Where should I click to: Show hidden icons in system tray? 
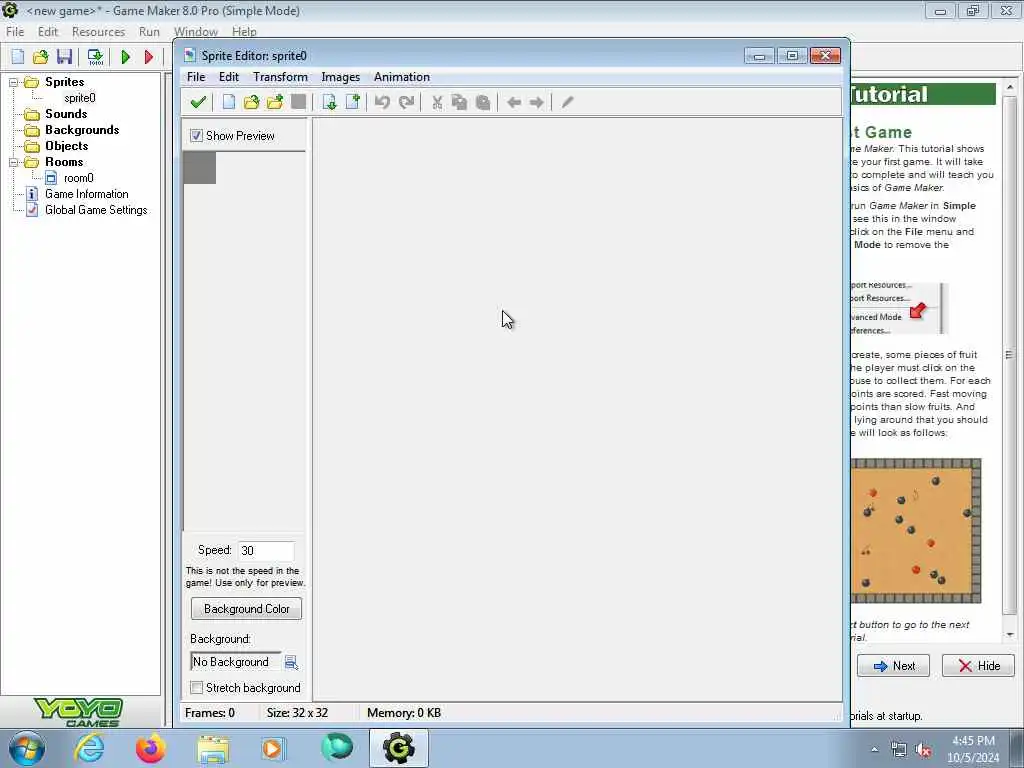[x=874, y=750]
